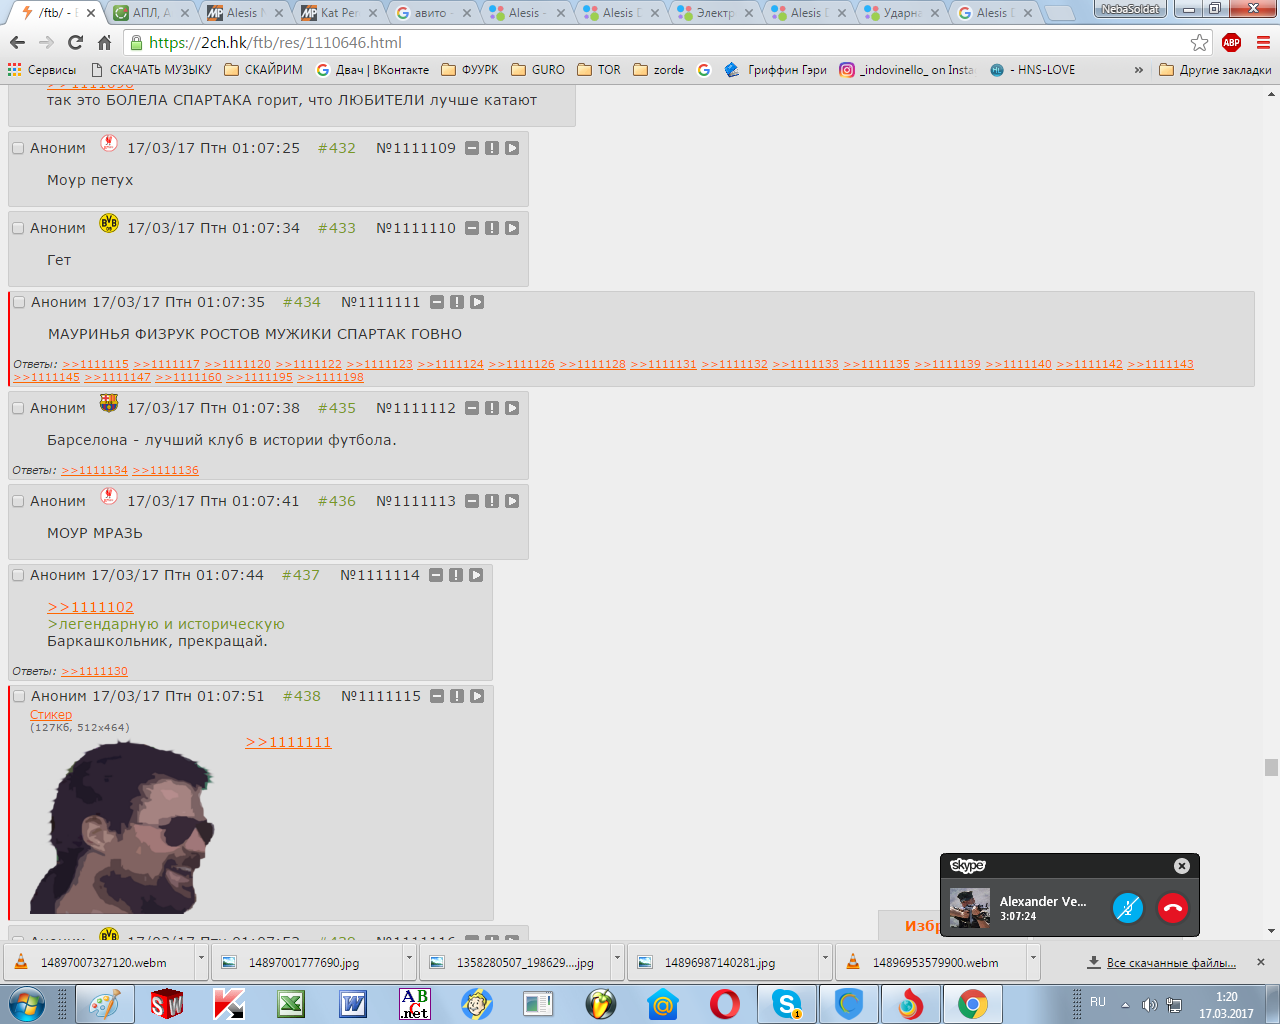Follow reply link >>1111134
The image size is (1280, 1024).
(x=94, y=470)
